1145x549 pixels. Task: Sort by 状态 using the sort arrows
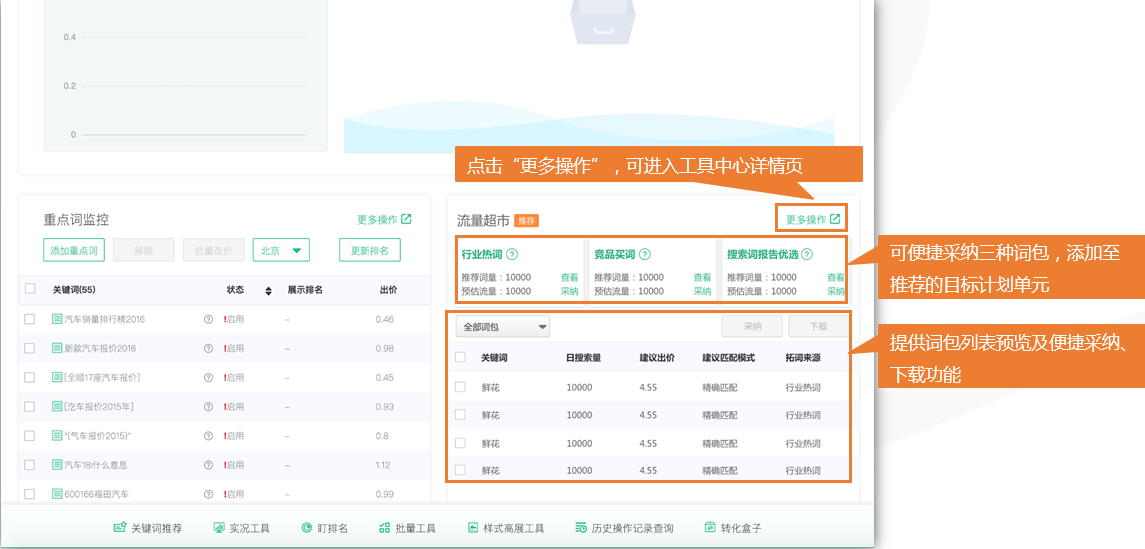click(268, 291)
